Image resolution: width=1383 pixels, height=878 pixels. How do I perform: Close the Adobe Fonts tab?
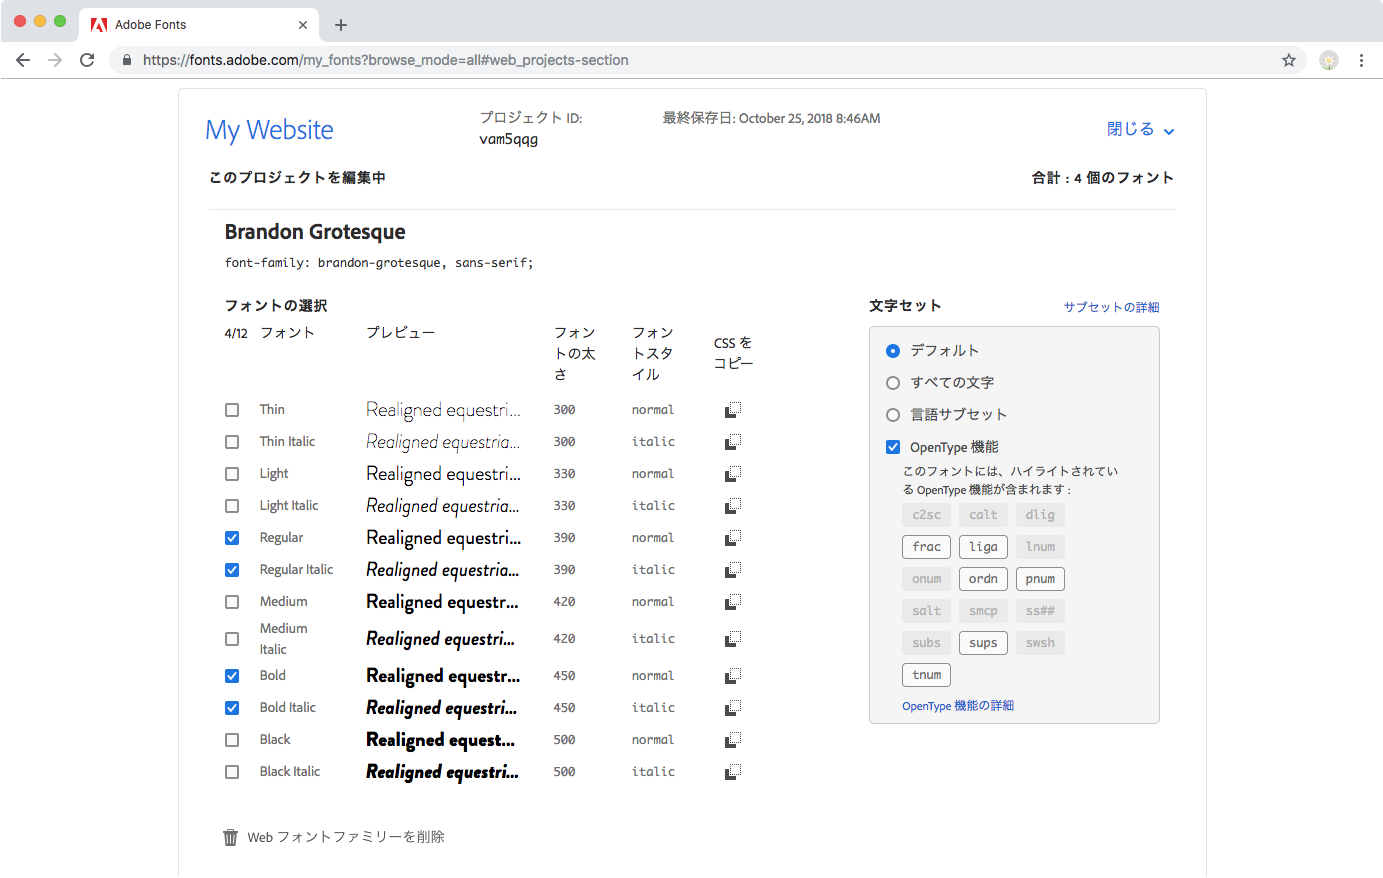click(x=303, y=25)
